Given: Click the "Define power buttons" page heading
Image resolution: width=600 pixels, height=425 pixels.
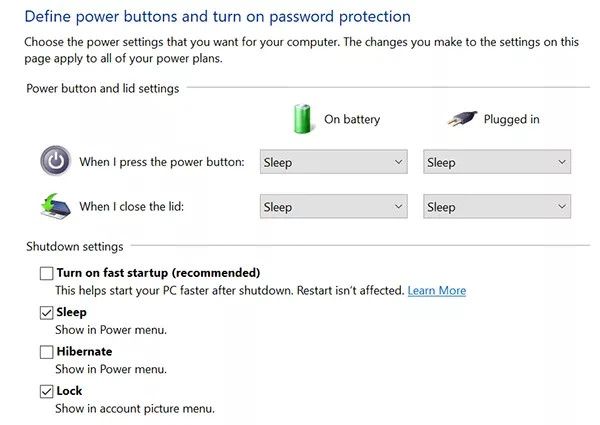Looking at the screenshot, I should (x=217, y=17).
